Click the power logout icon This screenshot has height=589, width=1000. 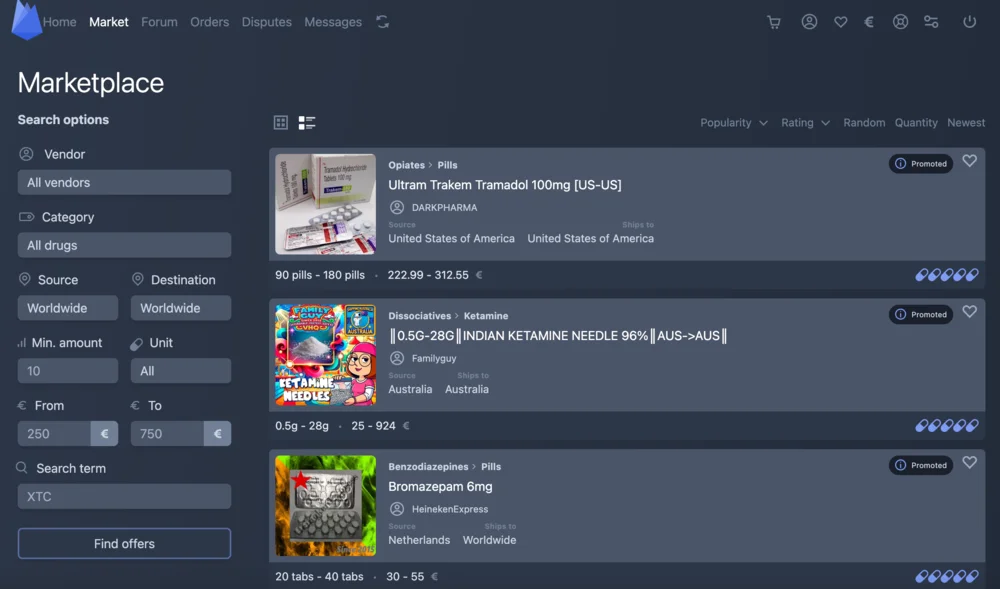click(x=969, y=22)
